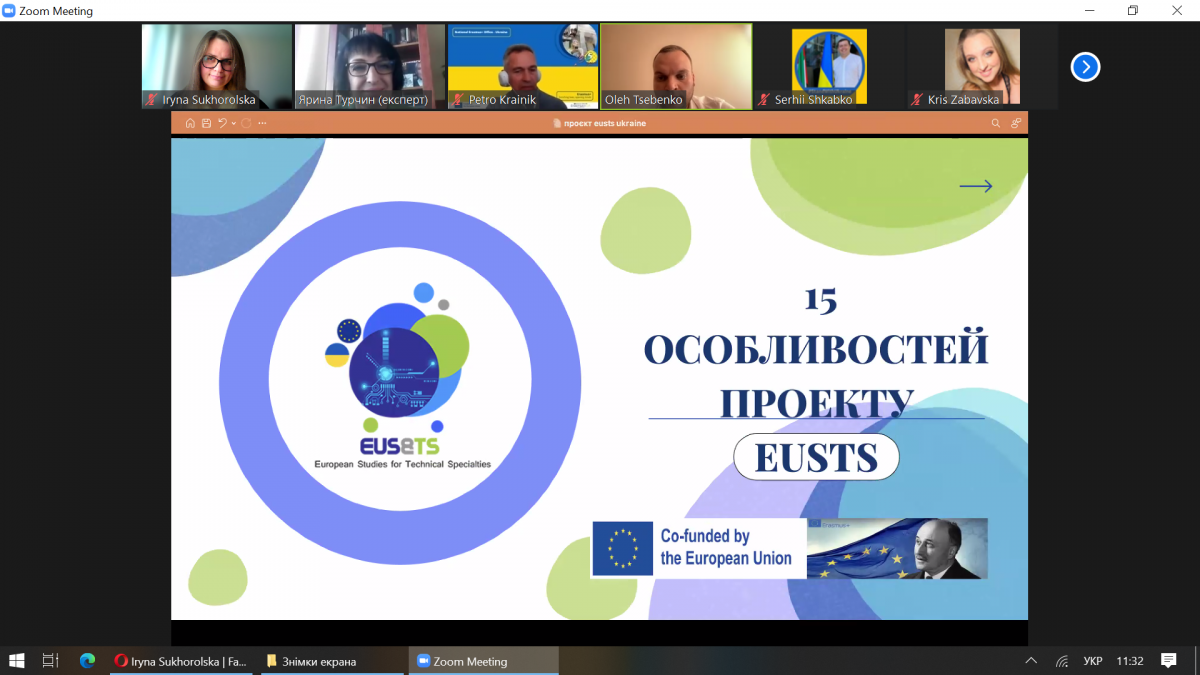Select Petro Krainik's video thumbnail
Image resolution: width=1200 pixels, height=675 pixels.
523,67
